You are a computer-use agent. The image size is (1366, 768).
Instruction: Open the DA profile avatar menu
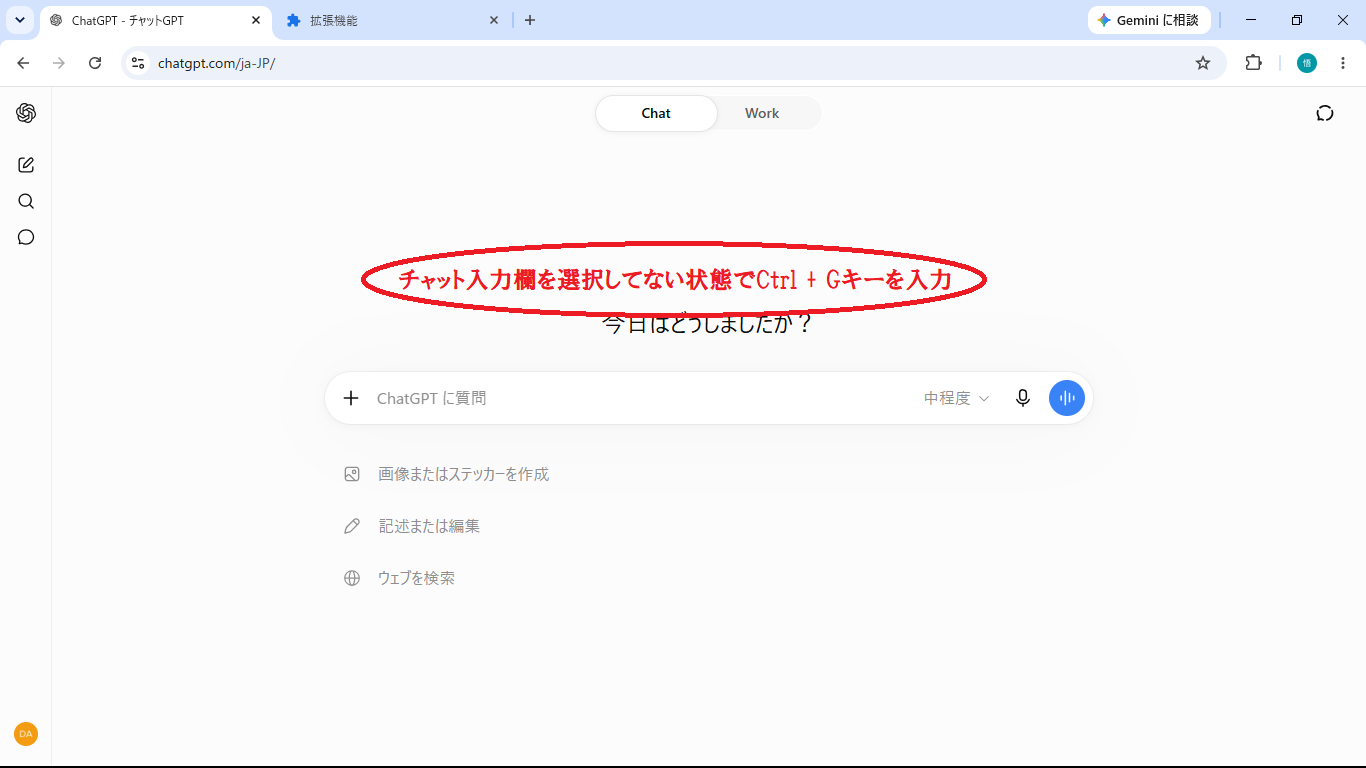coord(26,734)
